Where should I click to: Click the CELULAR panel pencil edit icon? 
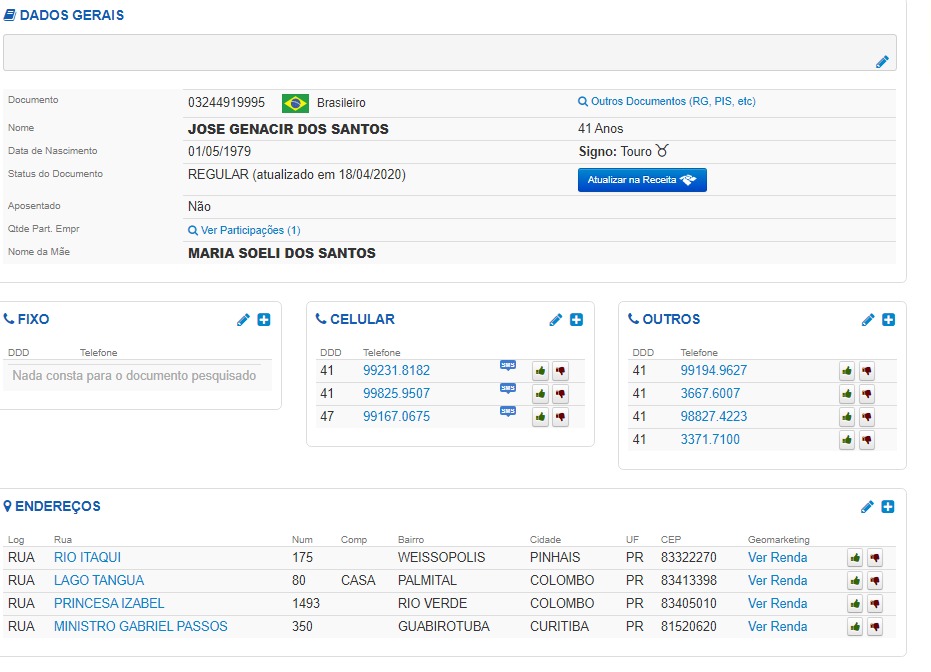tap(556, 320)
